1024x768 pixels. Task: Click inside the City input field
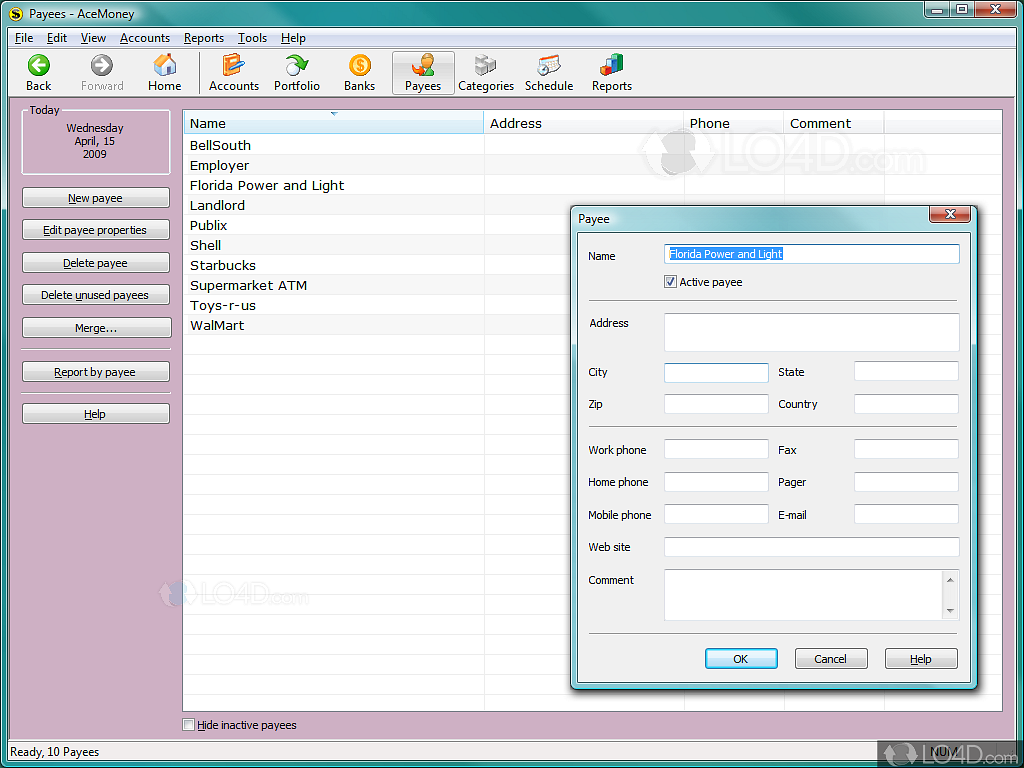pyautogui.click(x=716, y=371)
